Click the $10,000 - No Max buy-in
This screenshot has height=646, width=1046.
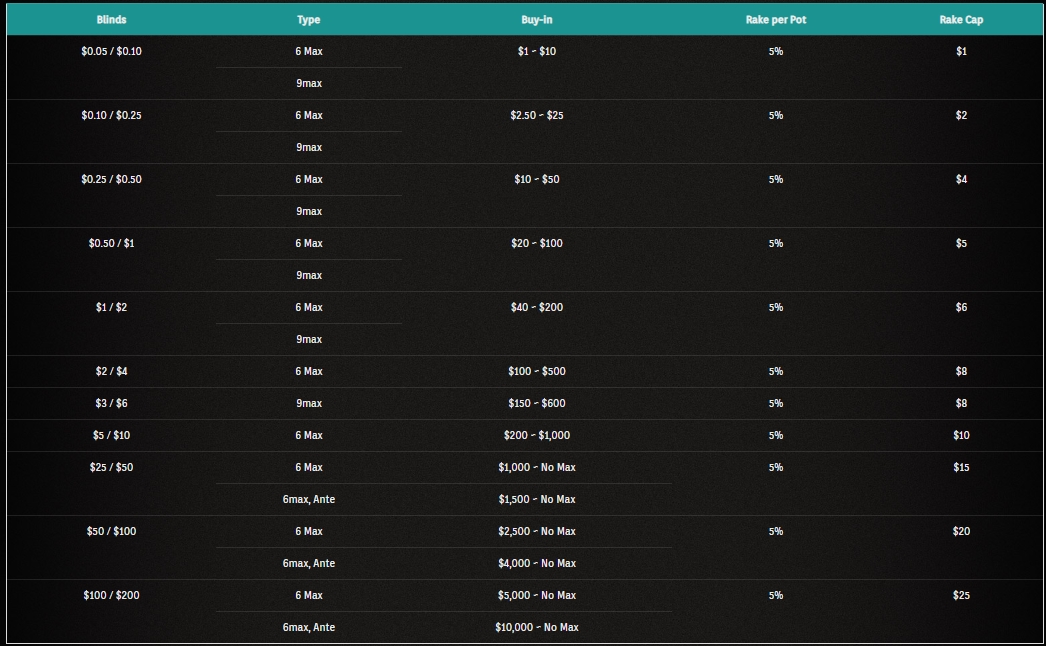click(x=537, y=628)
